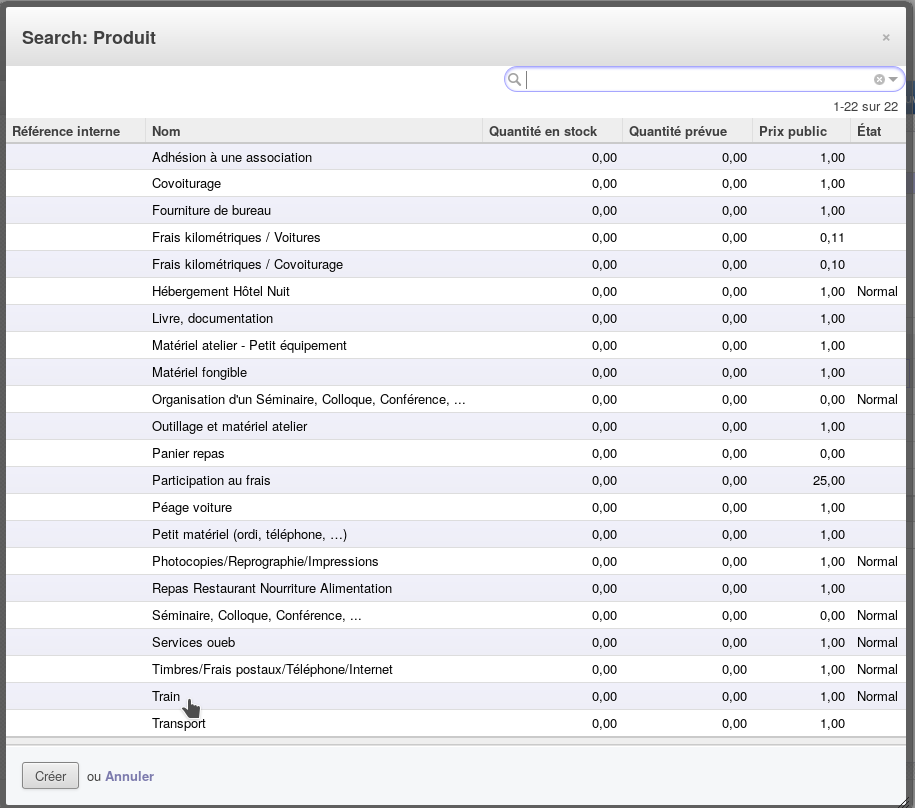Viewport: 915px width, 808px height.
Task: Pick Frais kilométriques / Voitures
Action: [456, 237]
